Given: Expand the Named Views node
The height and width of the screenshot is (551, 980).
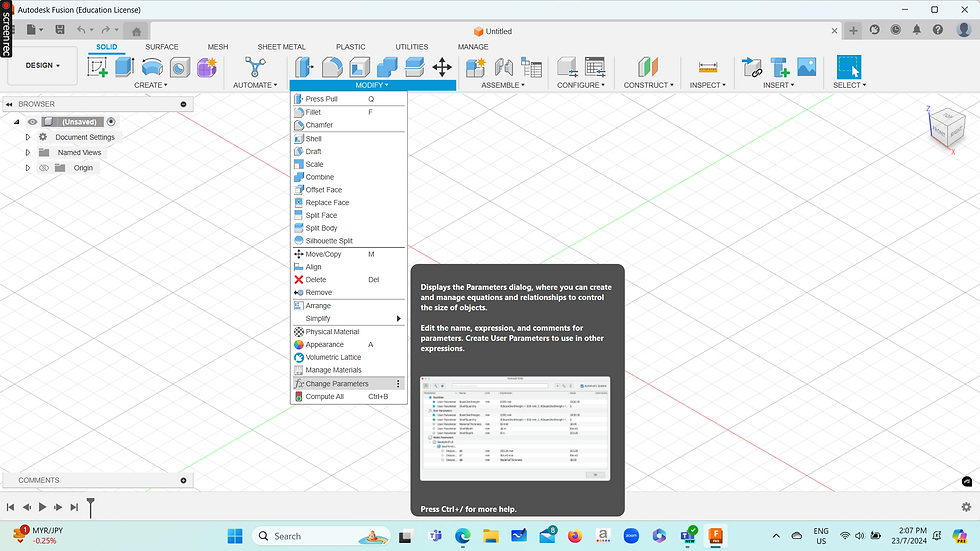Looking at the screenshot, I should click(28, 152).
